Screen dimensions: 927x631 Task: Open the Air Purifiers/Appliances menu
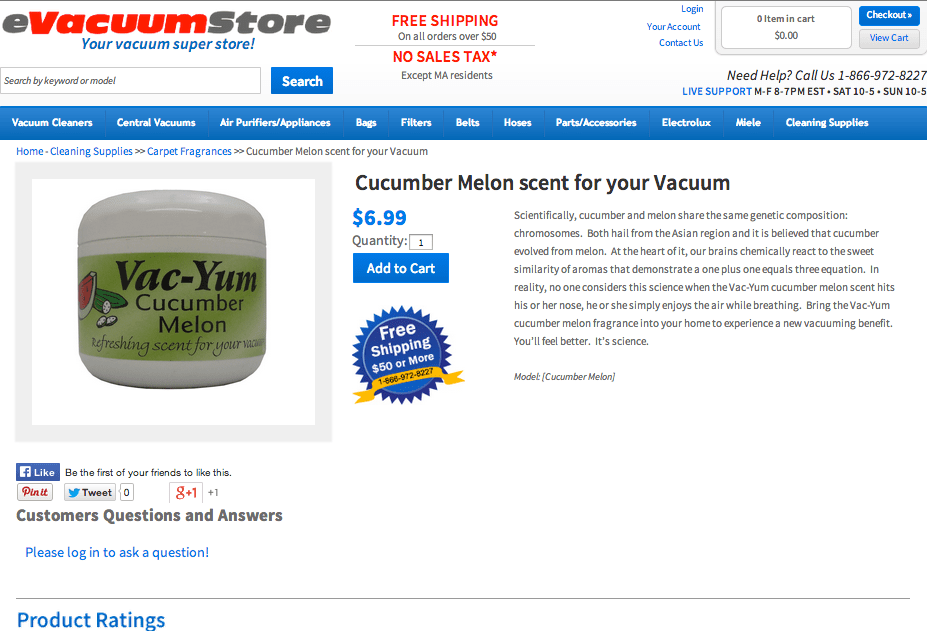pos(275,122)
